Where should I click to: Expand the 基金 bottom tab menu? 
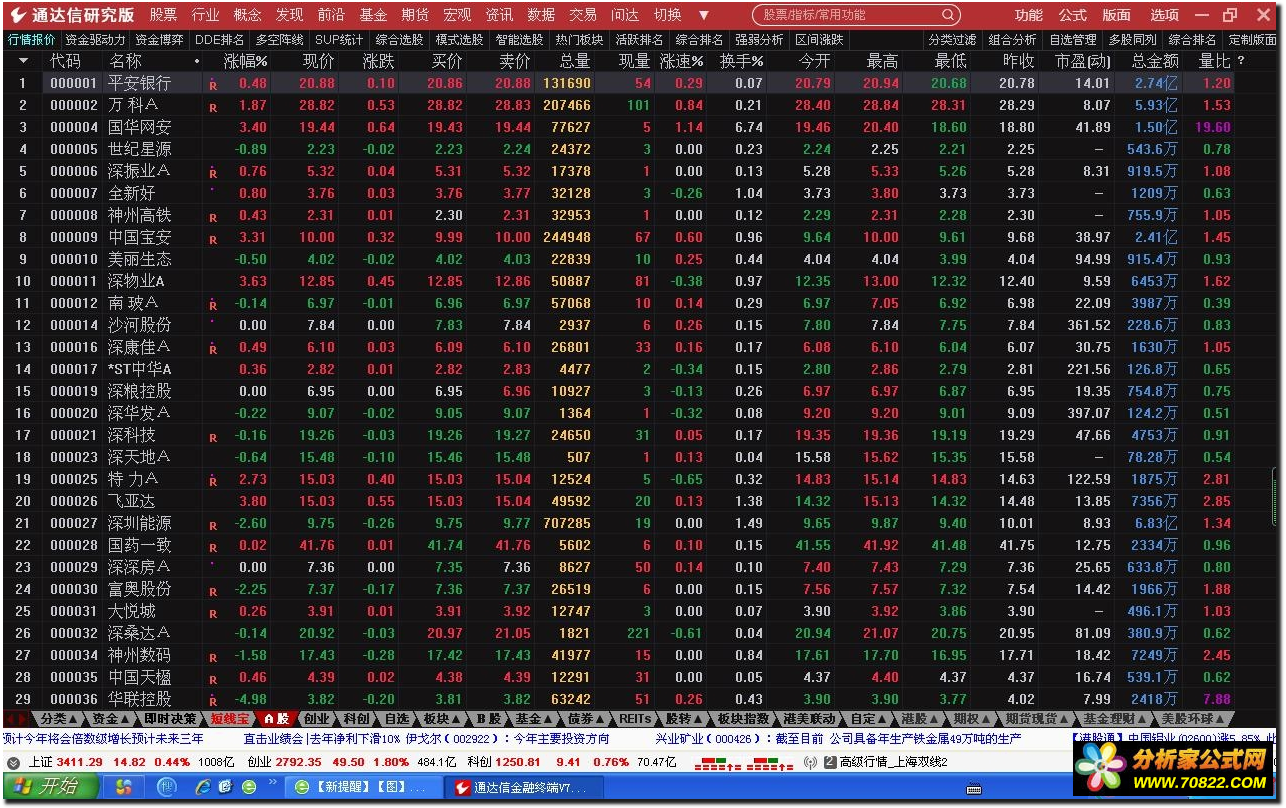point(549,719)
